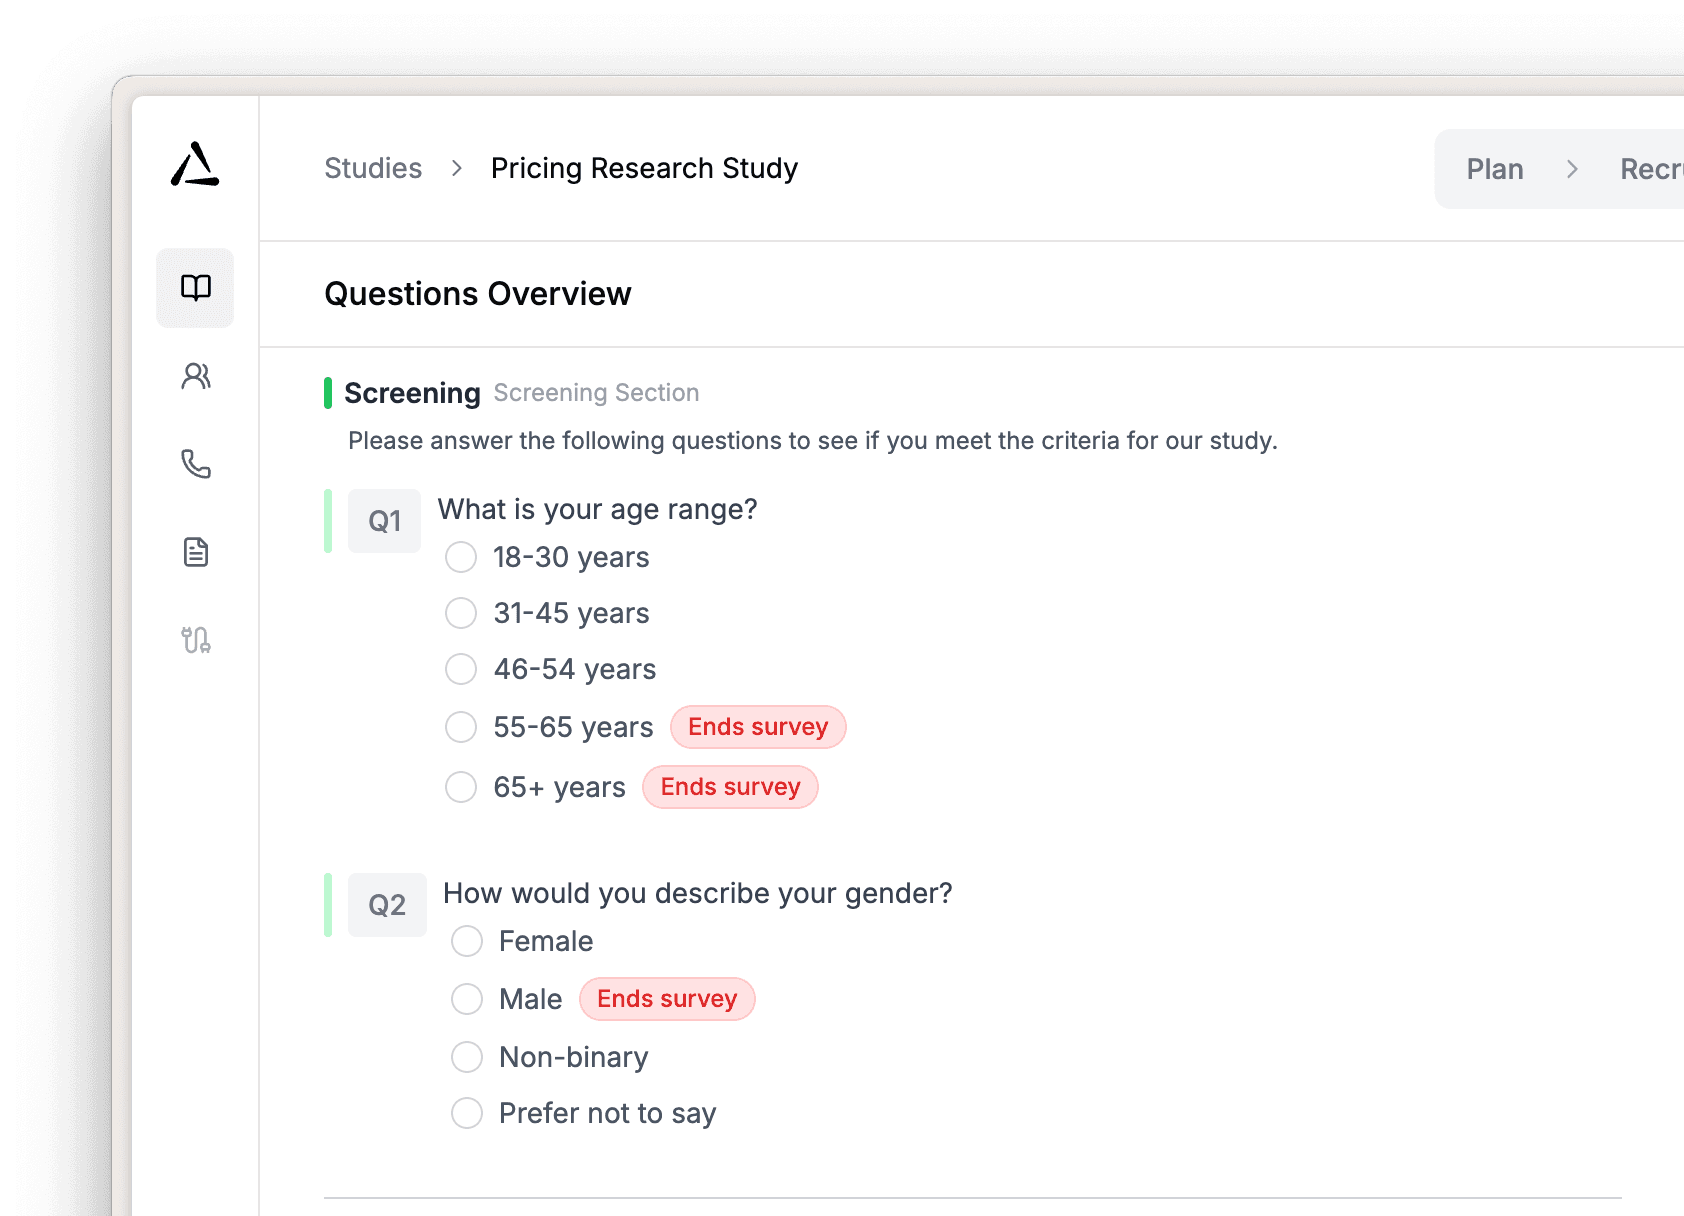Open the participants panel icon
Viewport: 1684px width, 1216px height.
(195, 376)
